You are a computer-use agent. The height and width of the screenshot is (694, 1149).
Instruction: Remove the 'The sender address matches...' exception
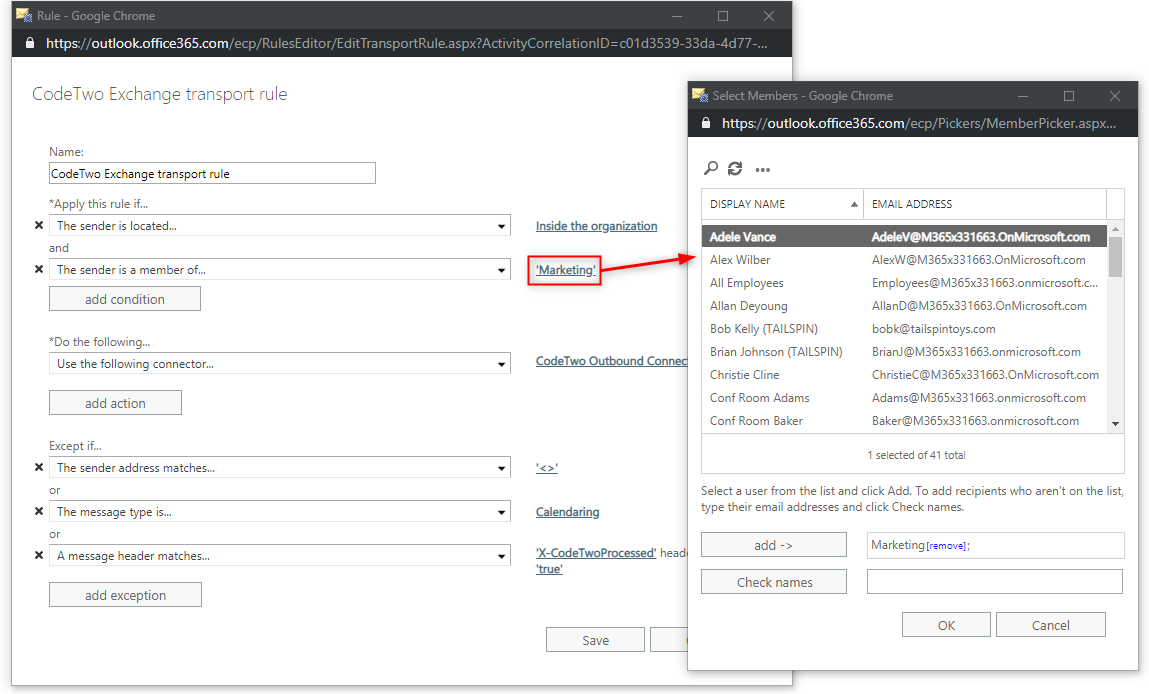[39, 467]
